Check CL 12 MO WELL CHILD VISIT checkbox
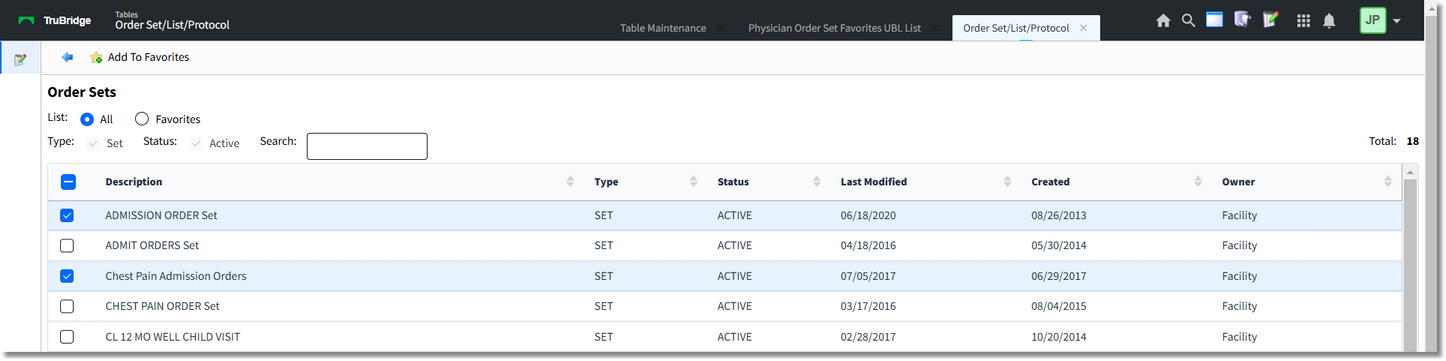The height and width of the screenshot is (361, 1446). point(67,337)
